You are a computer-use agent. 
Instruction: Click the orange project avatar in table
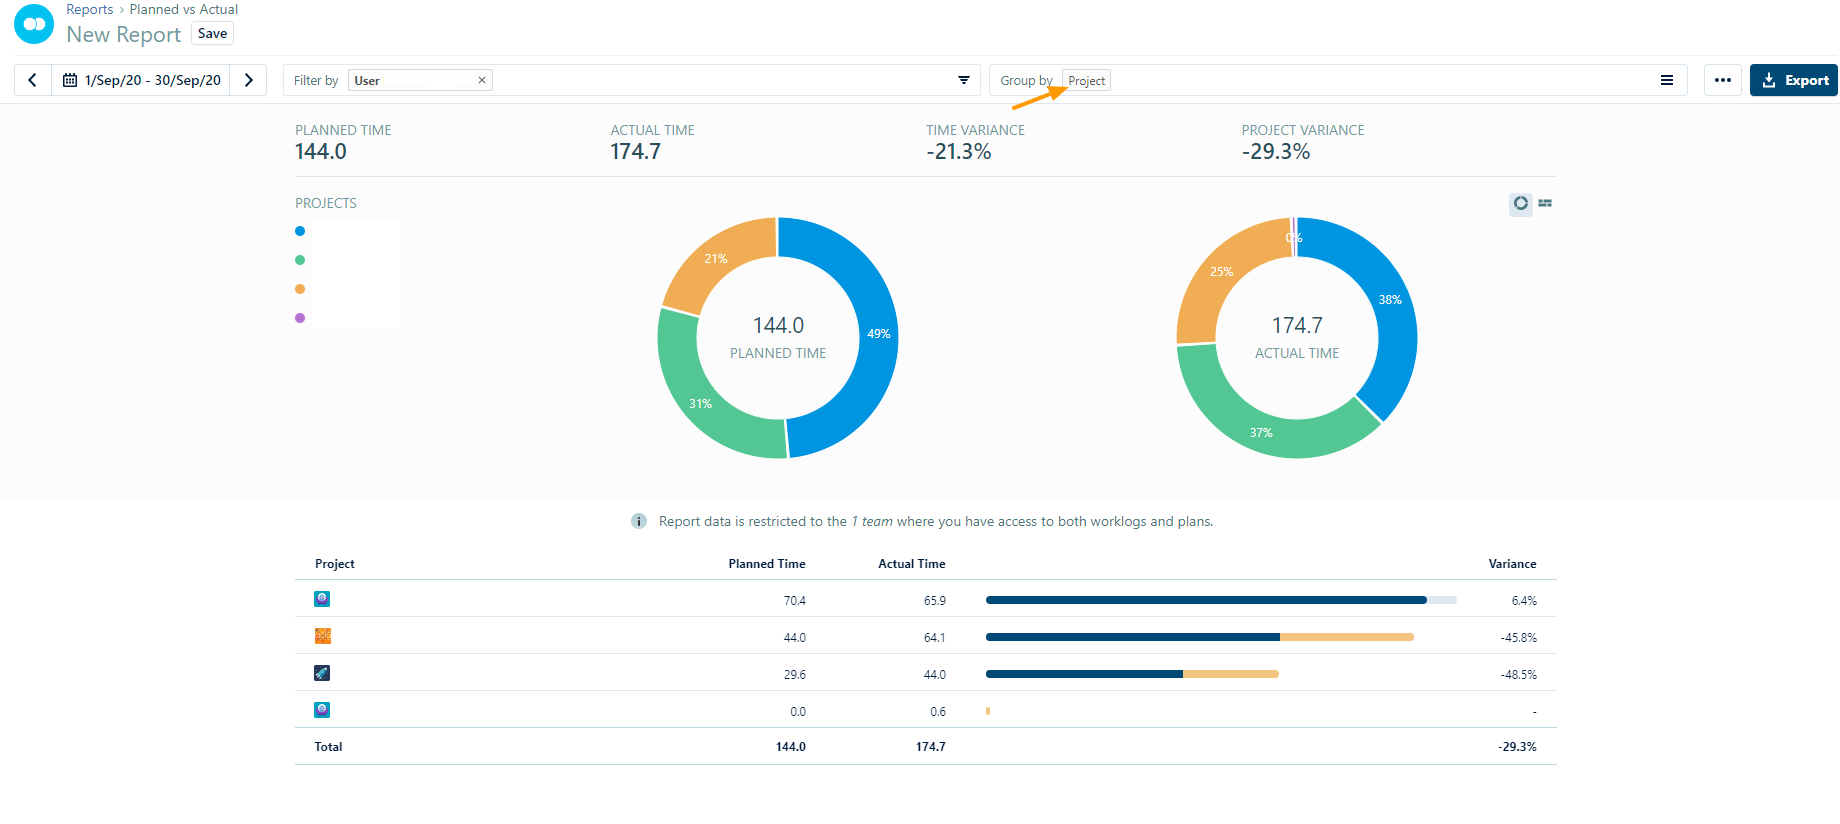(x=322, y=636)
